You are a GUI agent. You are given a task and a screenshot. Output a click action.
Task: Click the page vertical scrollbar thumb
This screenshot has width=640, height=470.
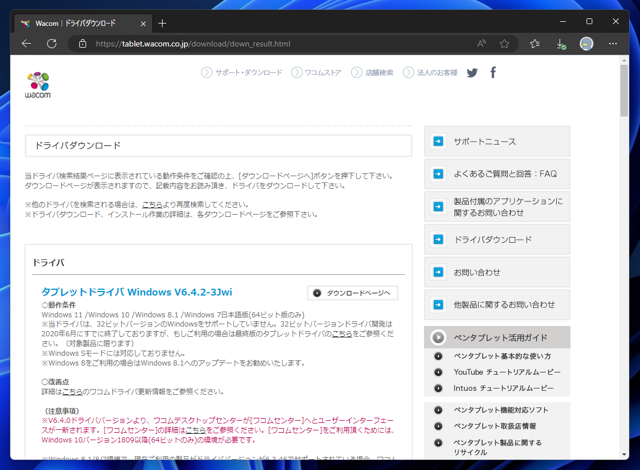pos(624,91)
